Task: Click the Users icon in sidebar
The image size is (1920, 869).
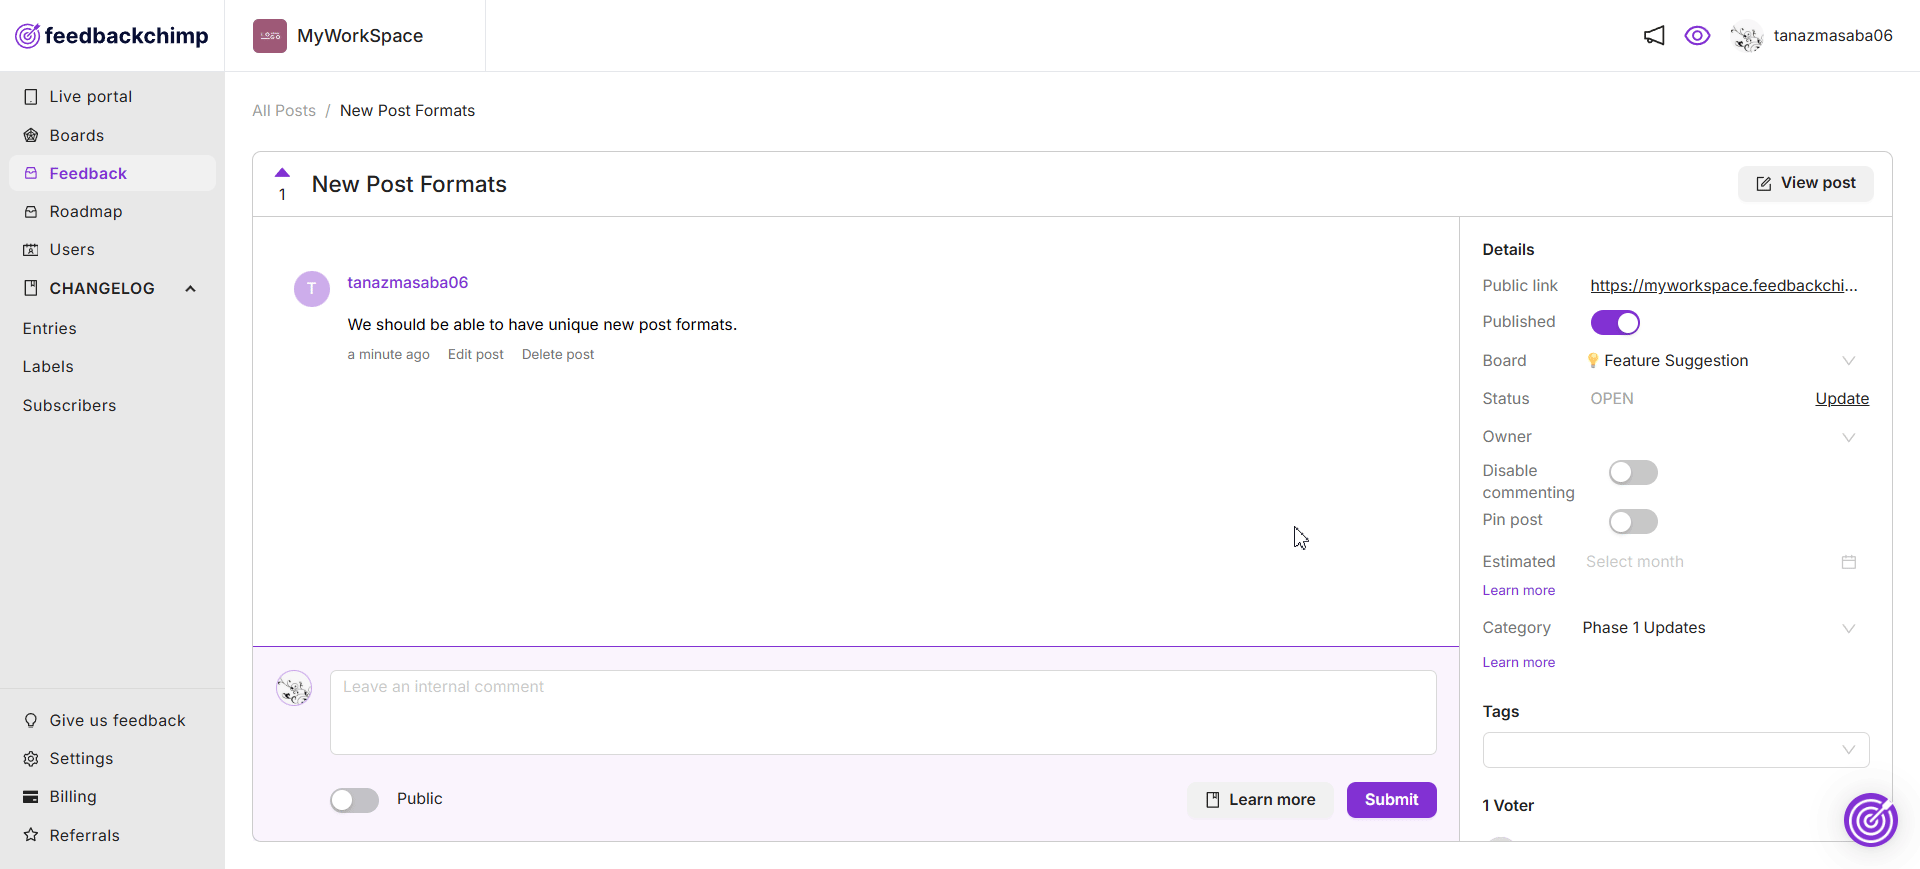Action: coord(31,250)
